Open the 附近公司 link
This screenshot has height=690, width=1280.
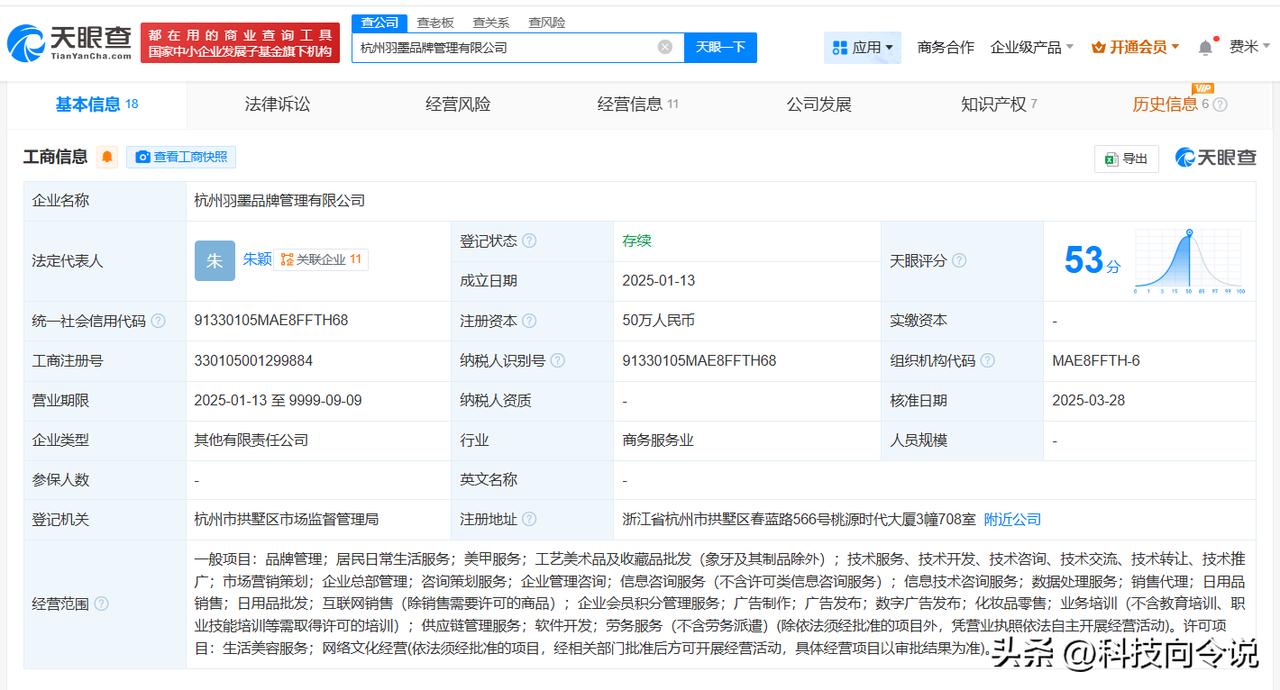tap(1012, 519)
